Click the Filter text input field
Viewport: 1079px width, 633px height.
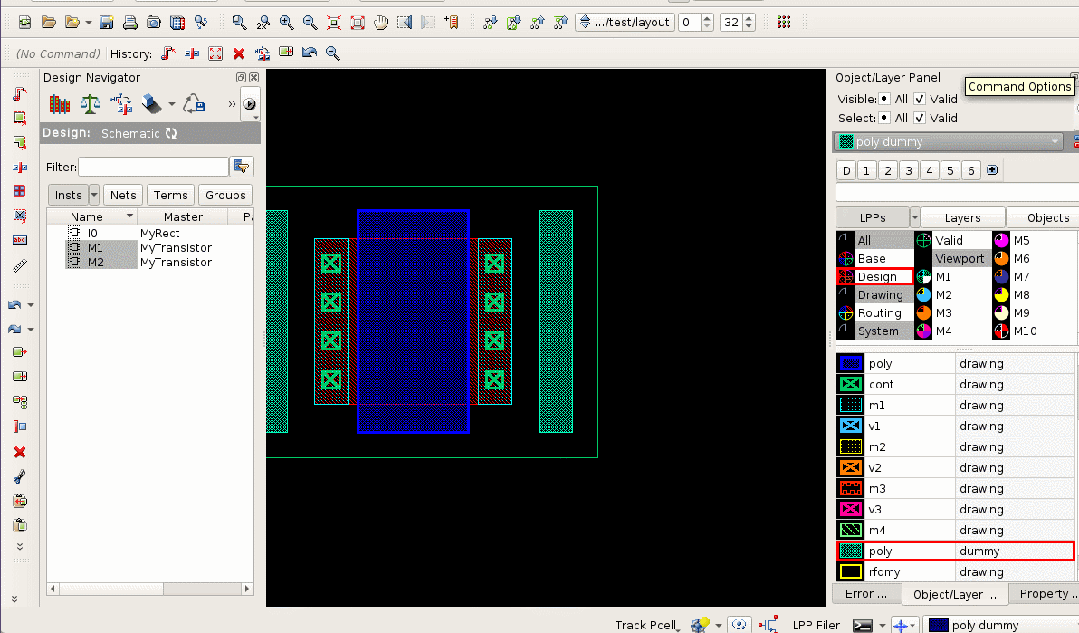pos(153,167)
